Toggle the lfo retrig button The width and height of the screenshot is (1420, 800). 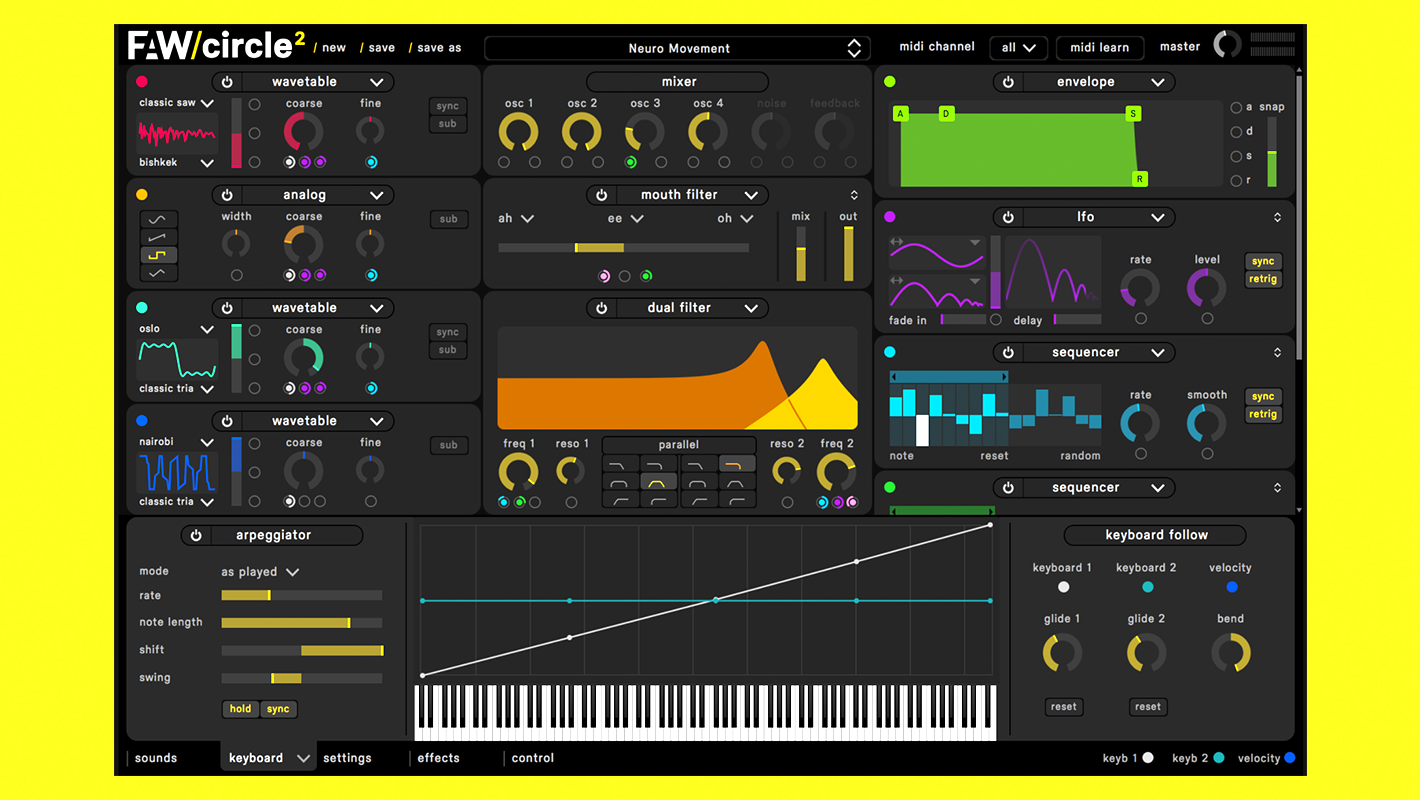click(x=1263, y=279)
